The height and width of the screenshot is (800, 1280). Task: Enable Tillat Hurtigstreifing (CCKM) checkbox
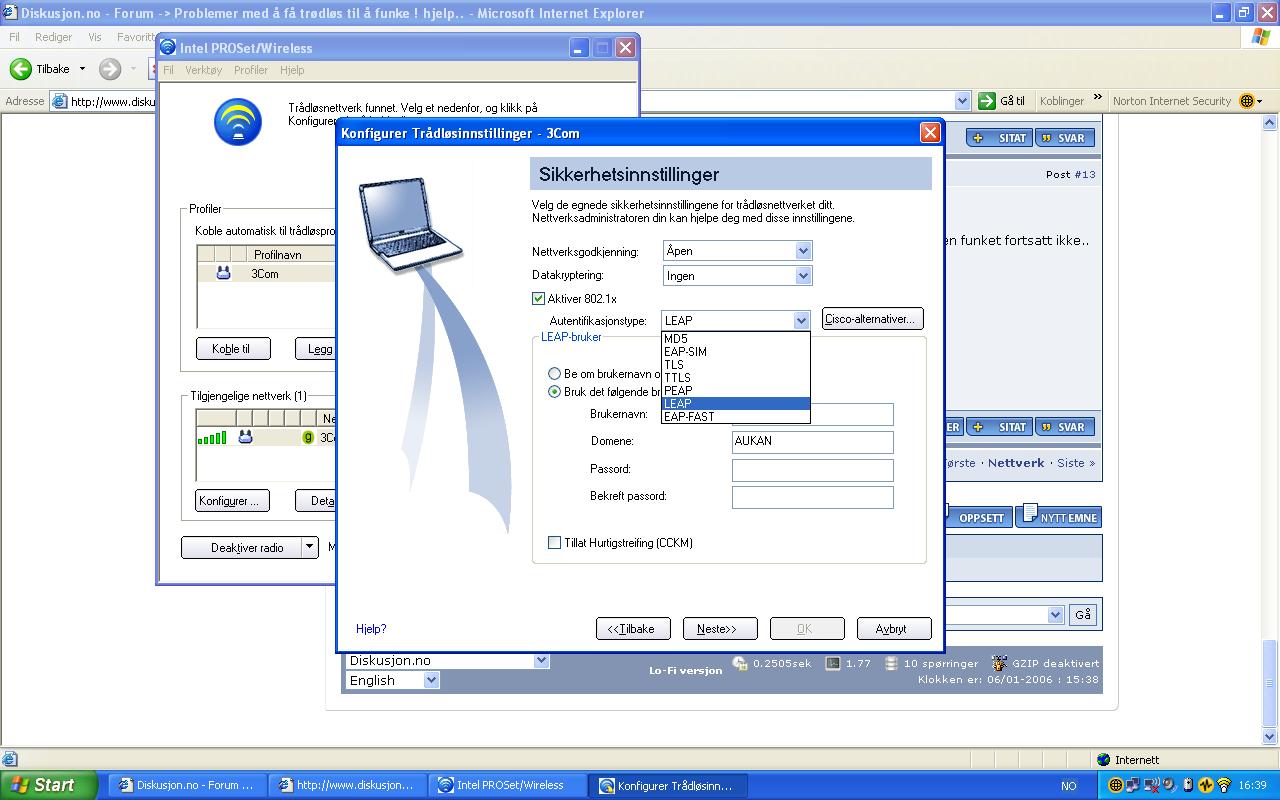coord(554,543)
